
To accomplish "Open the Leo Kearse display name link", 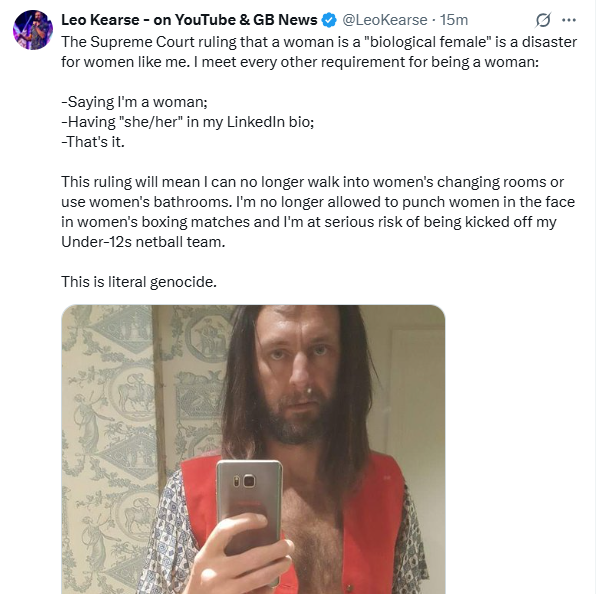I will click(x=99, y=20).
